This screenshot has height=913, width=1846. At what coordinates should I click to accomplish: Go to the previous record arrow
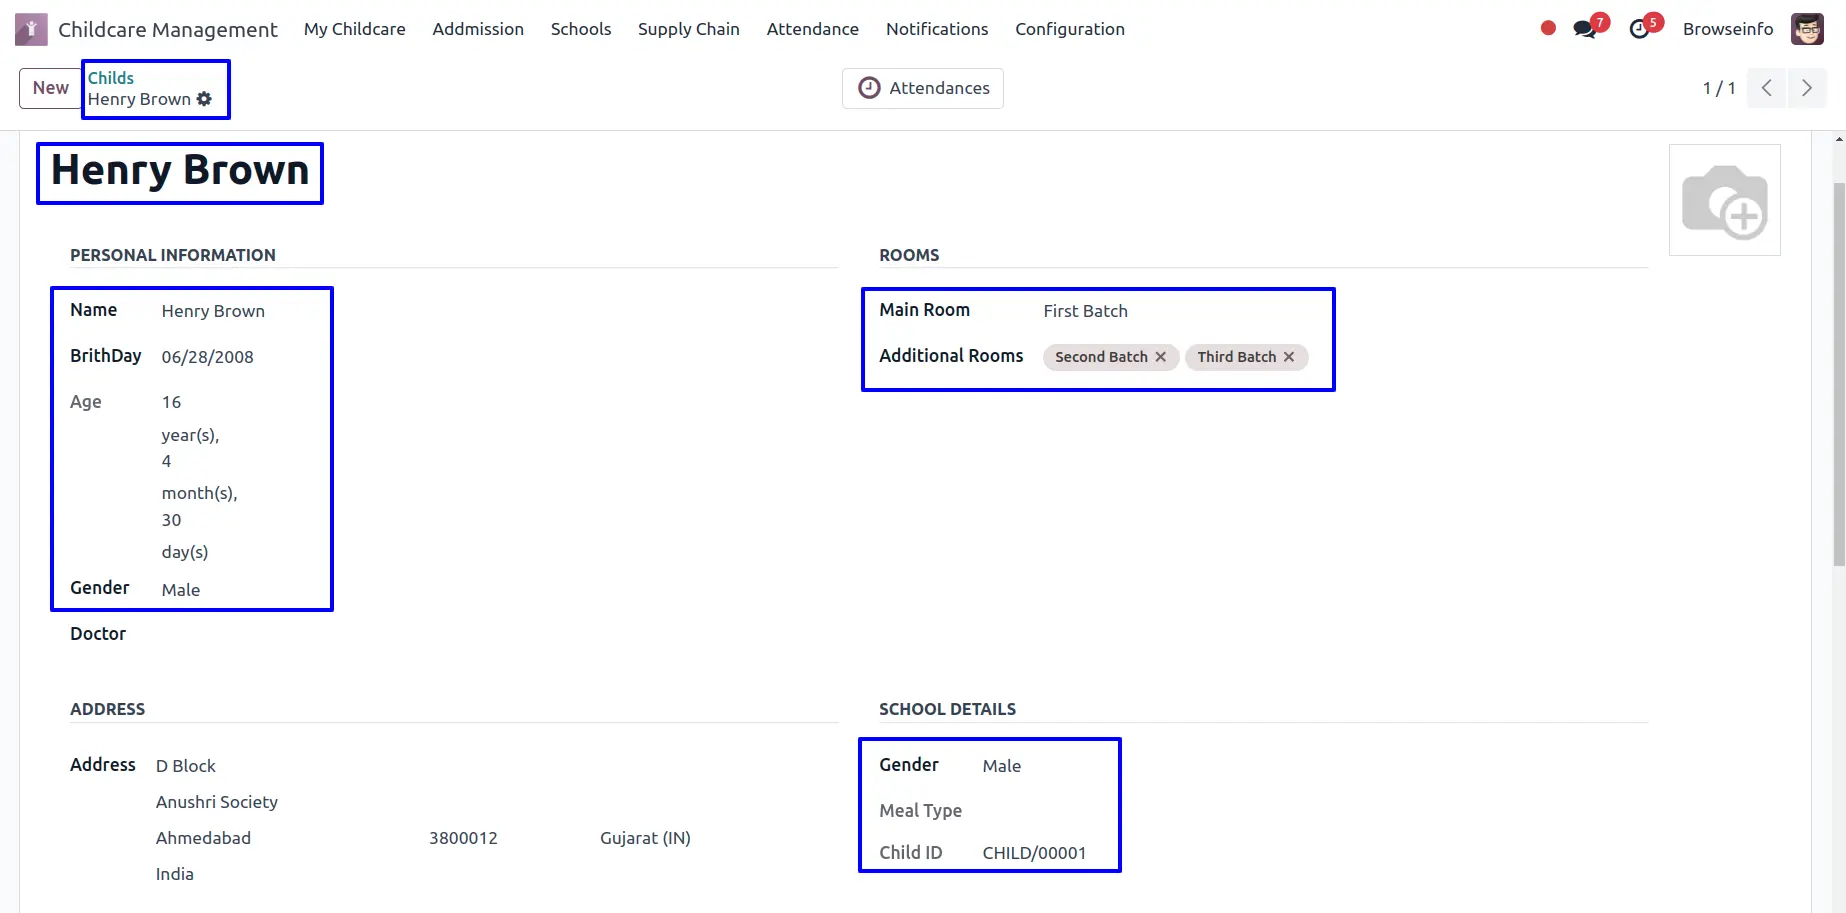click(x=1766, y=88)
